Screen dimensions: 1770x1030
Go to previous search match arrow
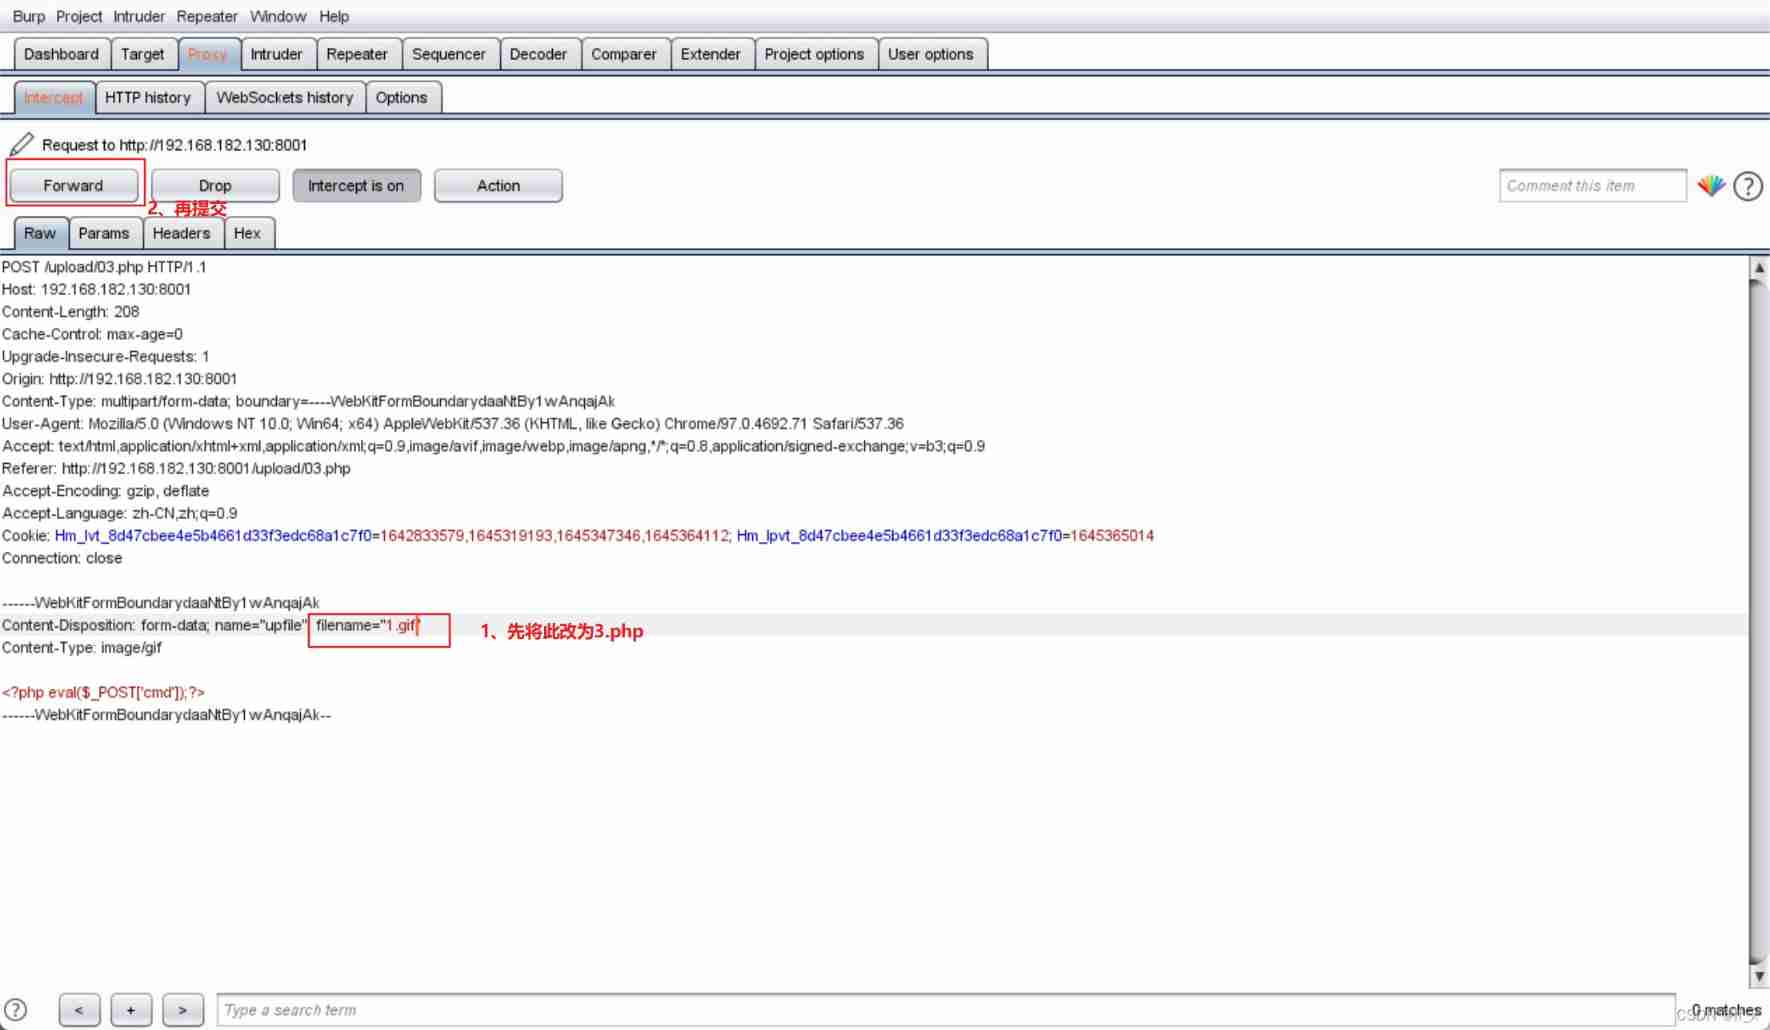click(79, 1010)
